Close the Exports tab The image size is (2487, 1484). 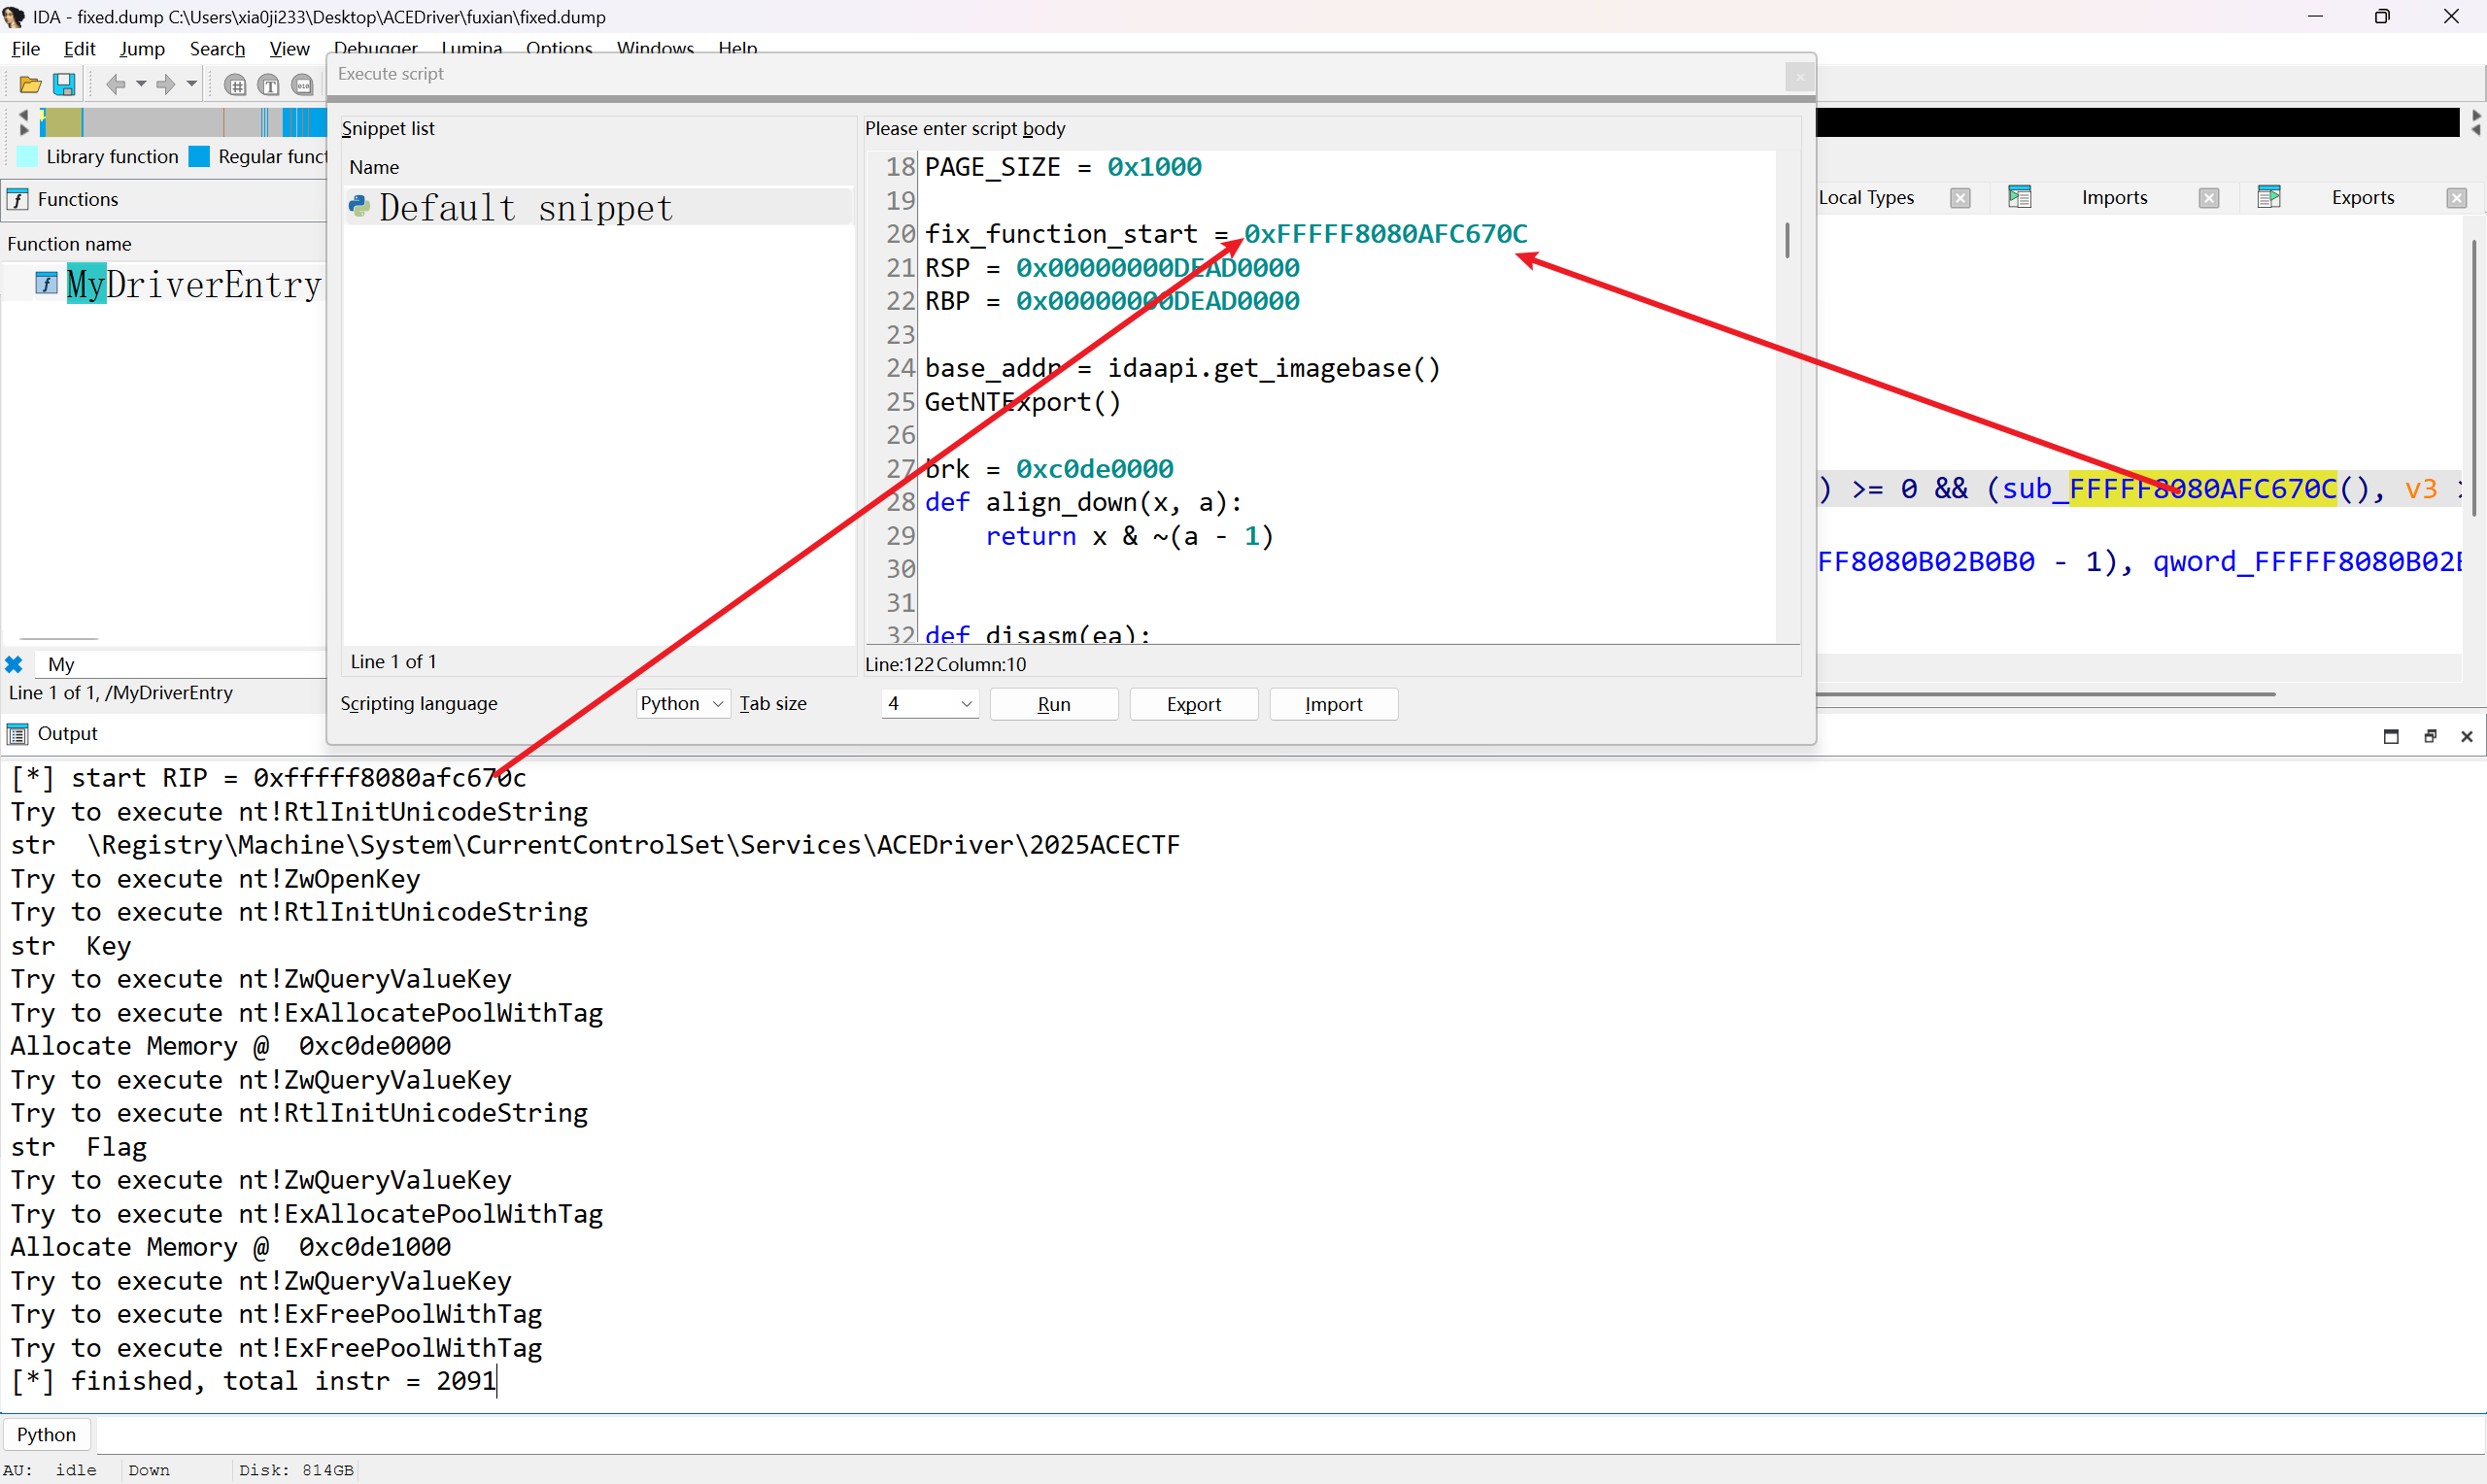tap(2456, 198)
